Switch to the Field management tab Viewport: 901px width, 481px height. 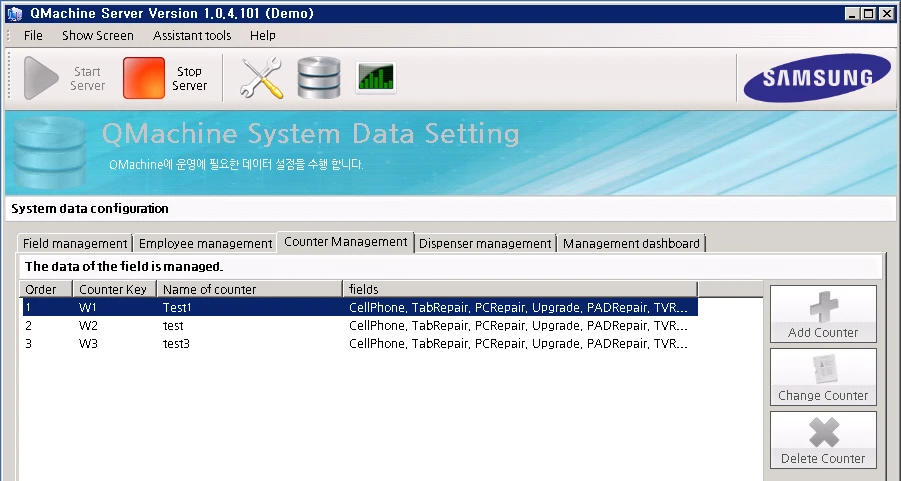pyautogui.click(x=75, y=243)
